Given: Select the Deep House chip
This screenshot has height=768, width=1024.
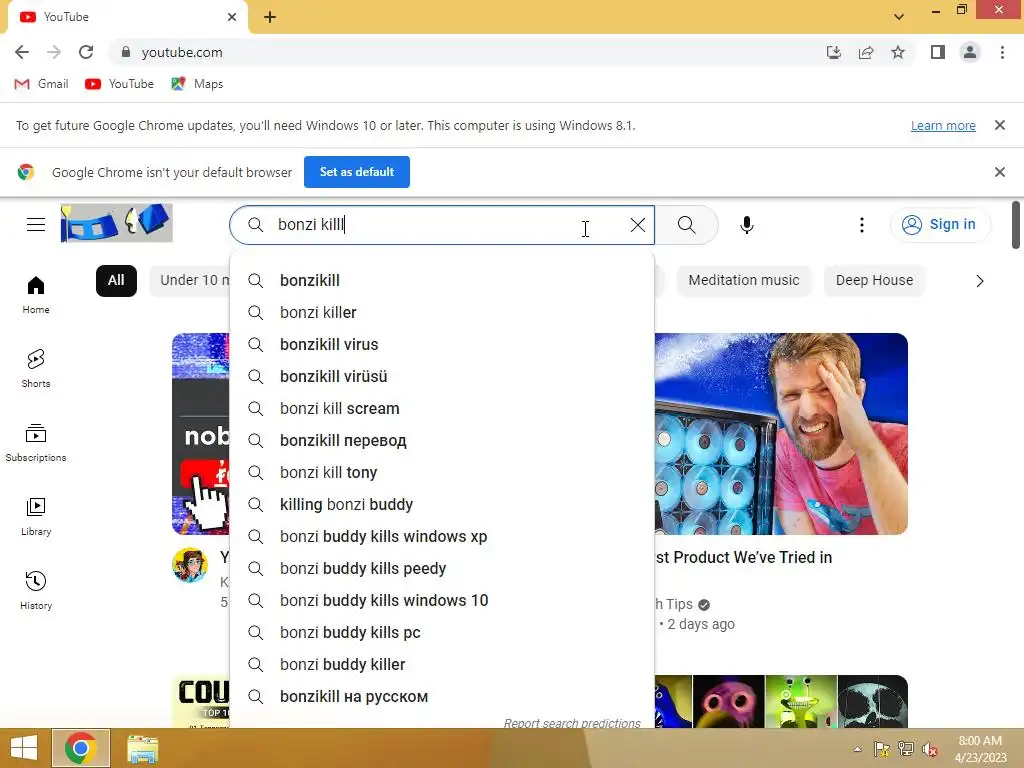Looking at the screenshot, I should [874, 281].
